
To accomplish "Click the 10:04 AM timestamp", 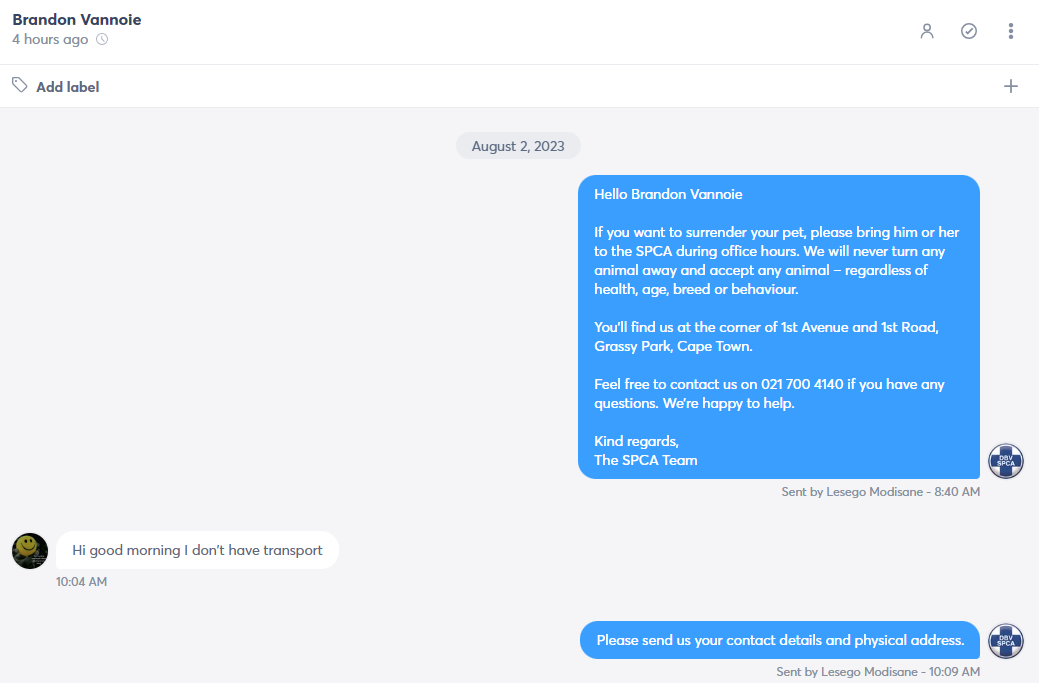I will [82, 582].
